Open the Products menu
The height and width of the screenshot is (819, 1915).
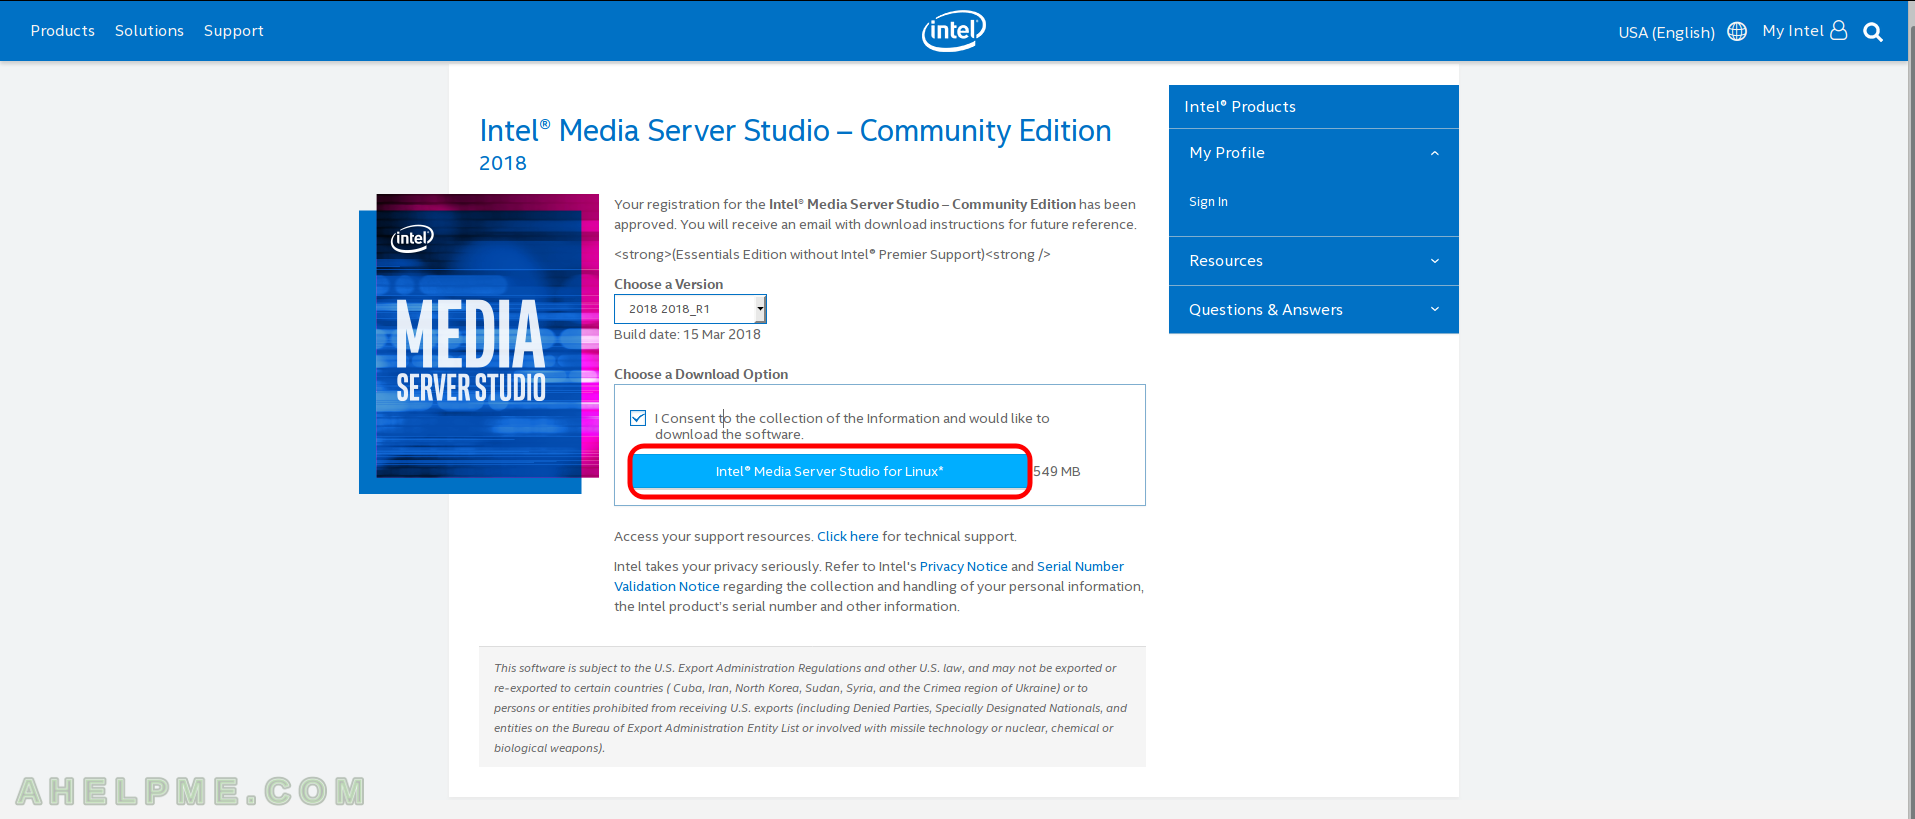click(x=63, y=31)
